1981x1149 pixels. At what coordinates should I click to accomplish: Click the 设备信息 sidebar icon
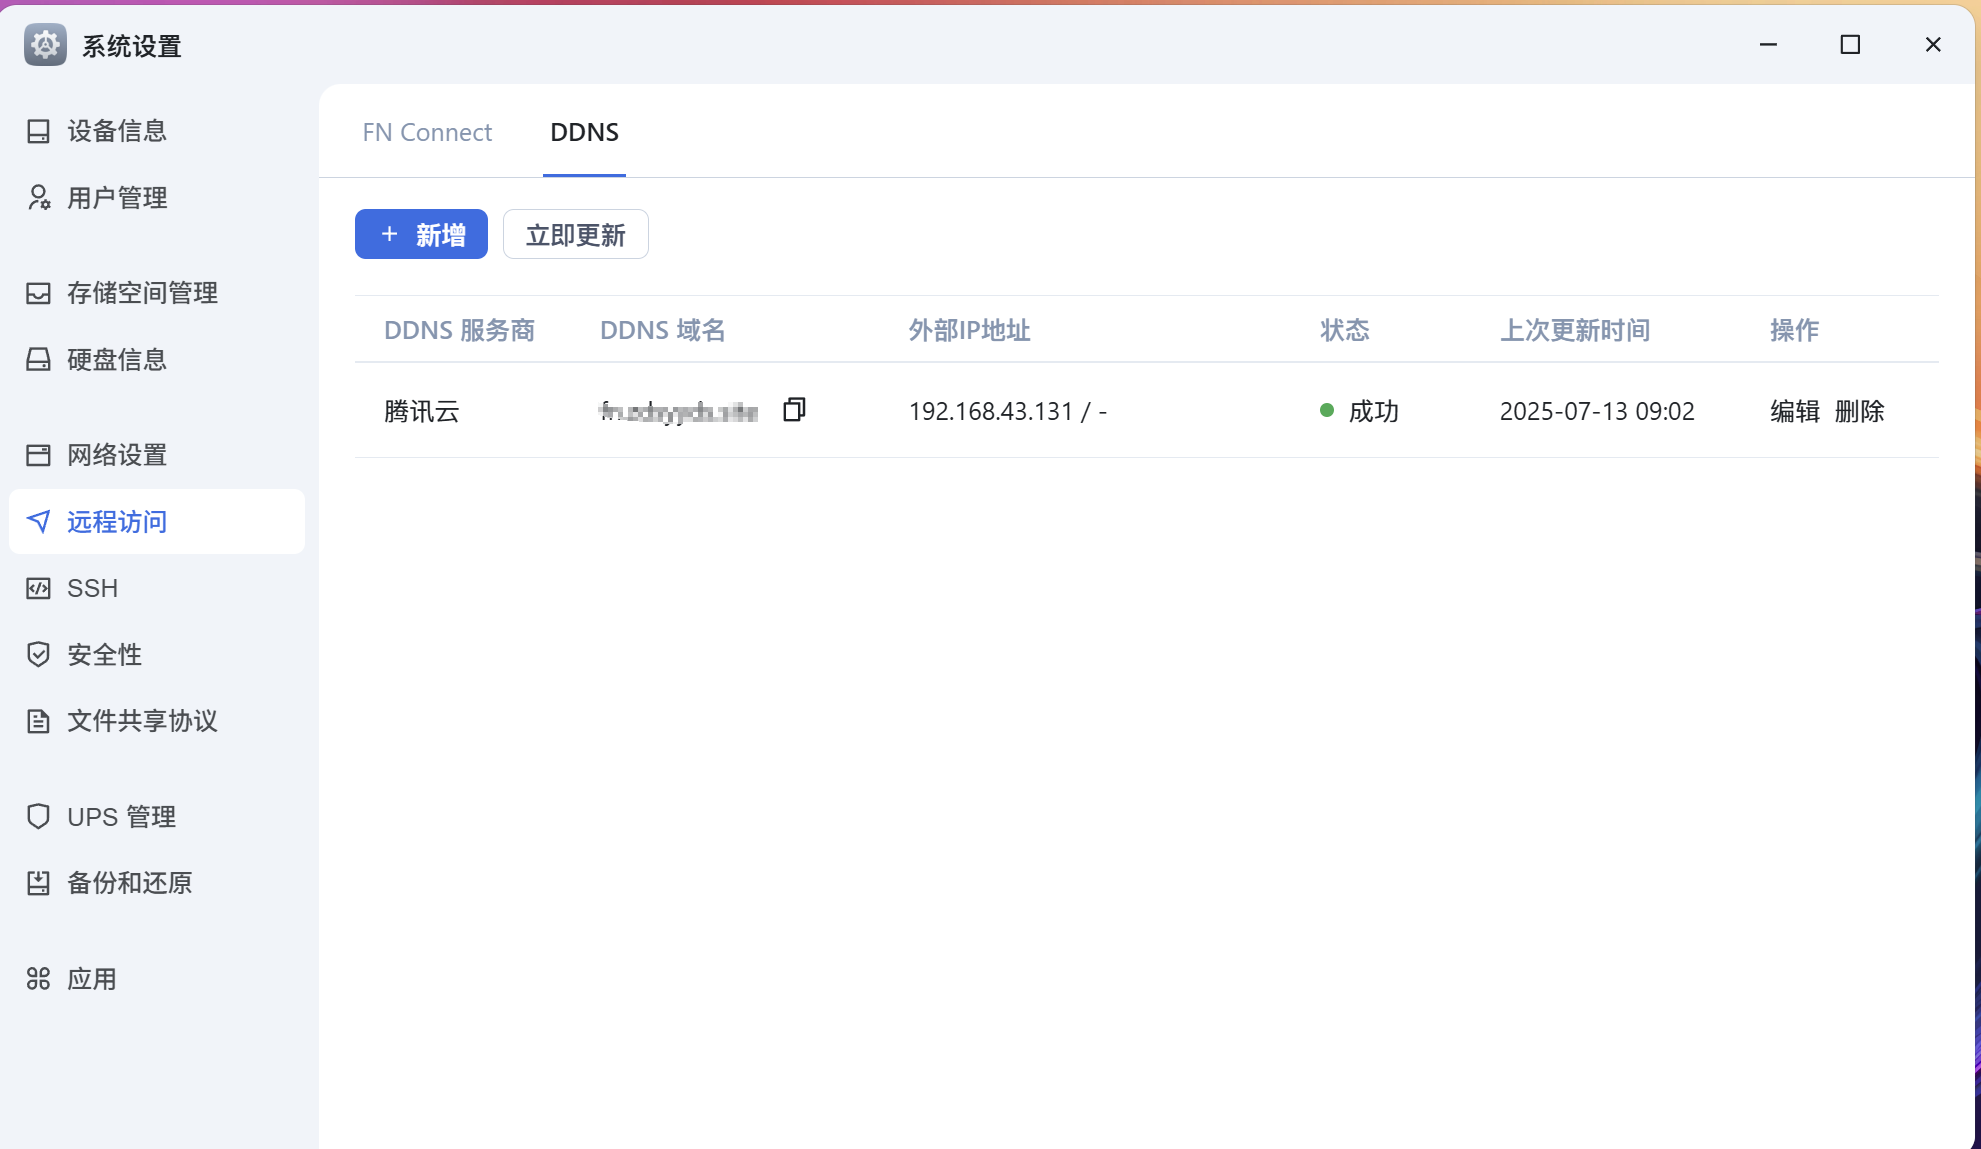pos(38,131)
